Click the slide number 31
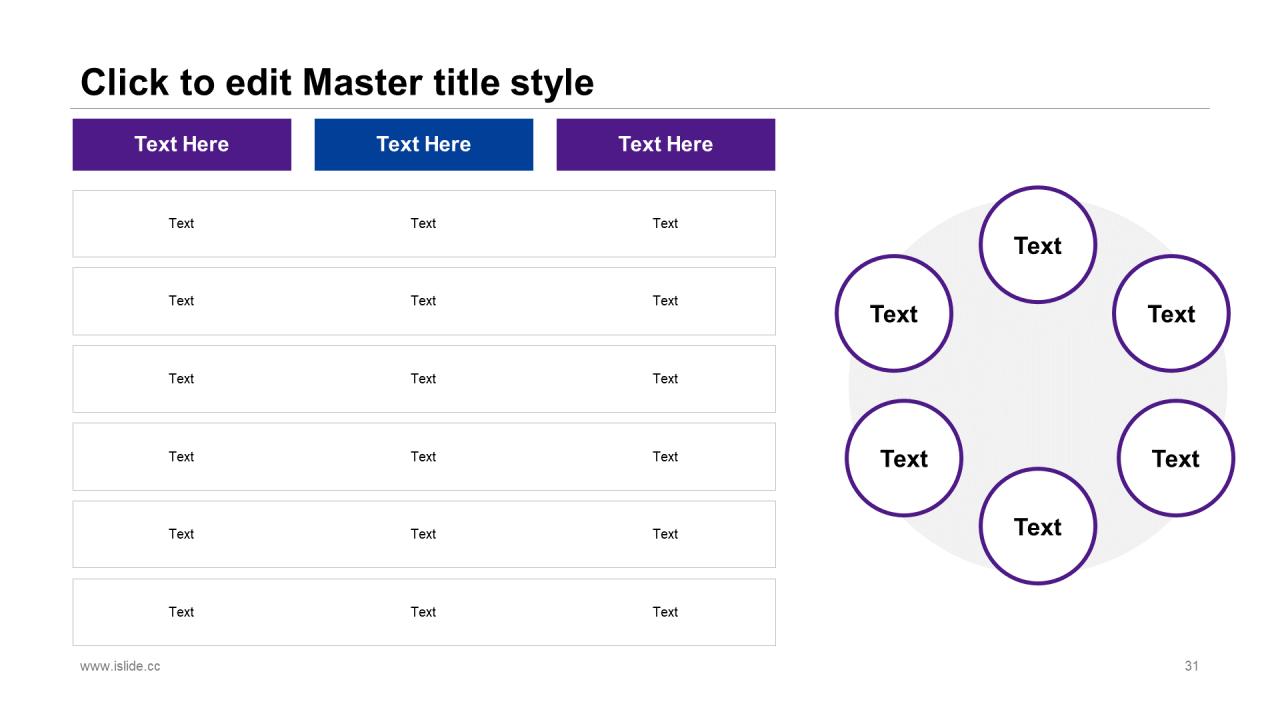The image size is (1280, 720). tap(1191, 666)
